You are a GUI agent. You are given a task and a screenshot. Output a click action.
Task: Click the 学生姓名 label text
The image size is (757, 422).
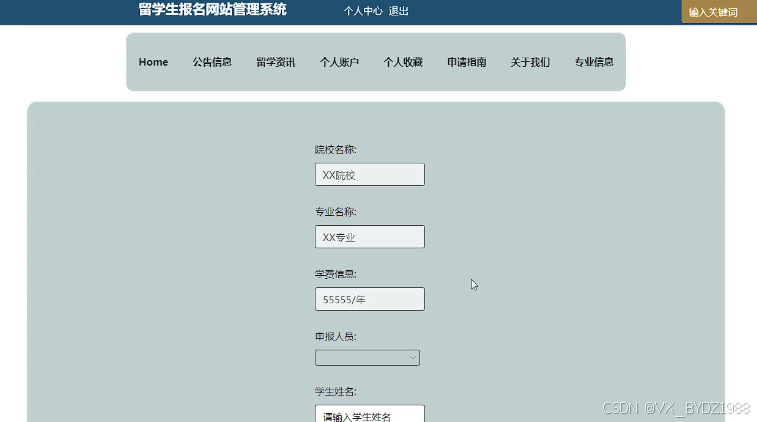point(336,392)
